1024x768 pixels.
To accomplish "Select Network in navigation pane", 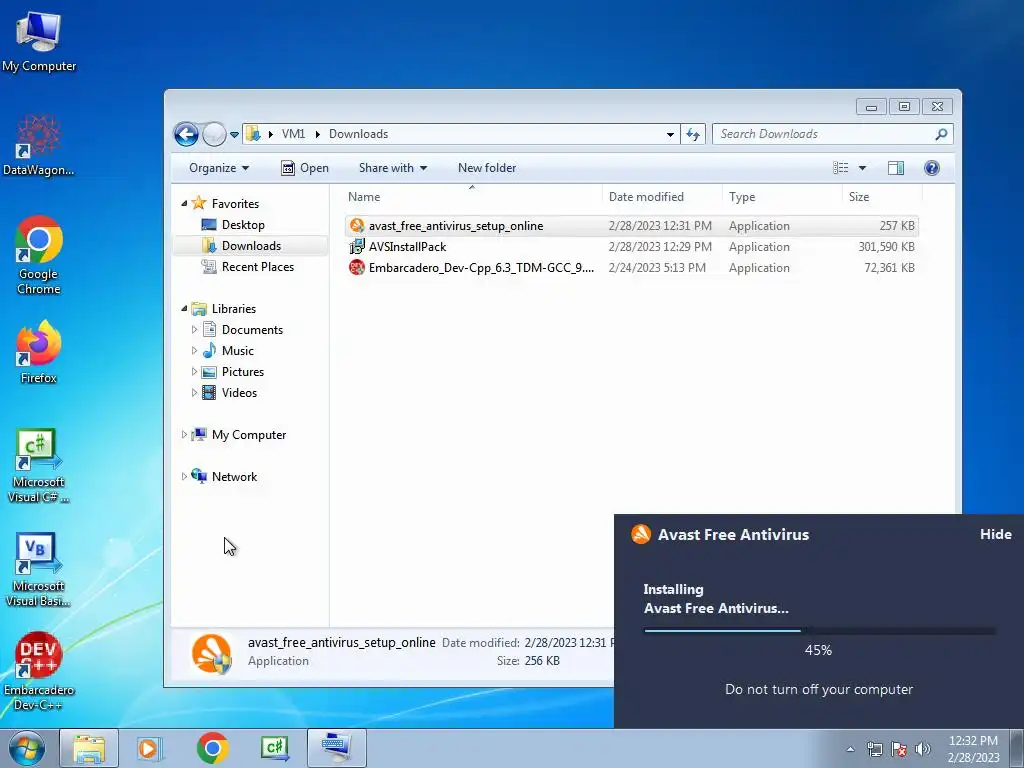I will [224, 477].
